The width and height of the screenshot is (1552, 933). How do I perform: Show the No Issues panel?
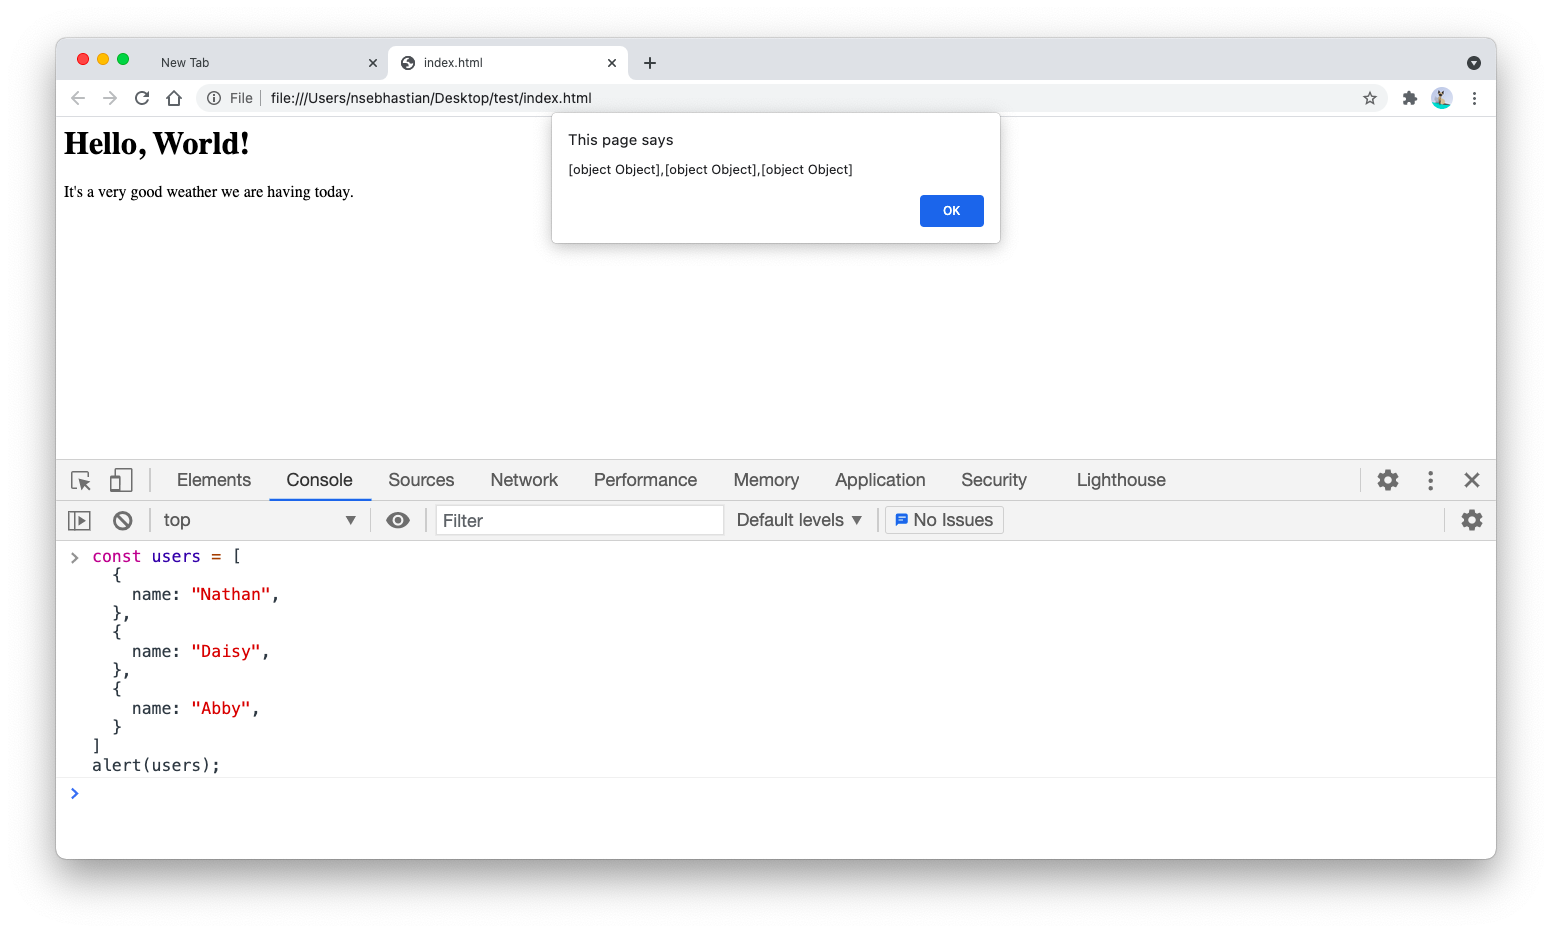pyautogui.click(x=943, y=520)
